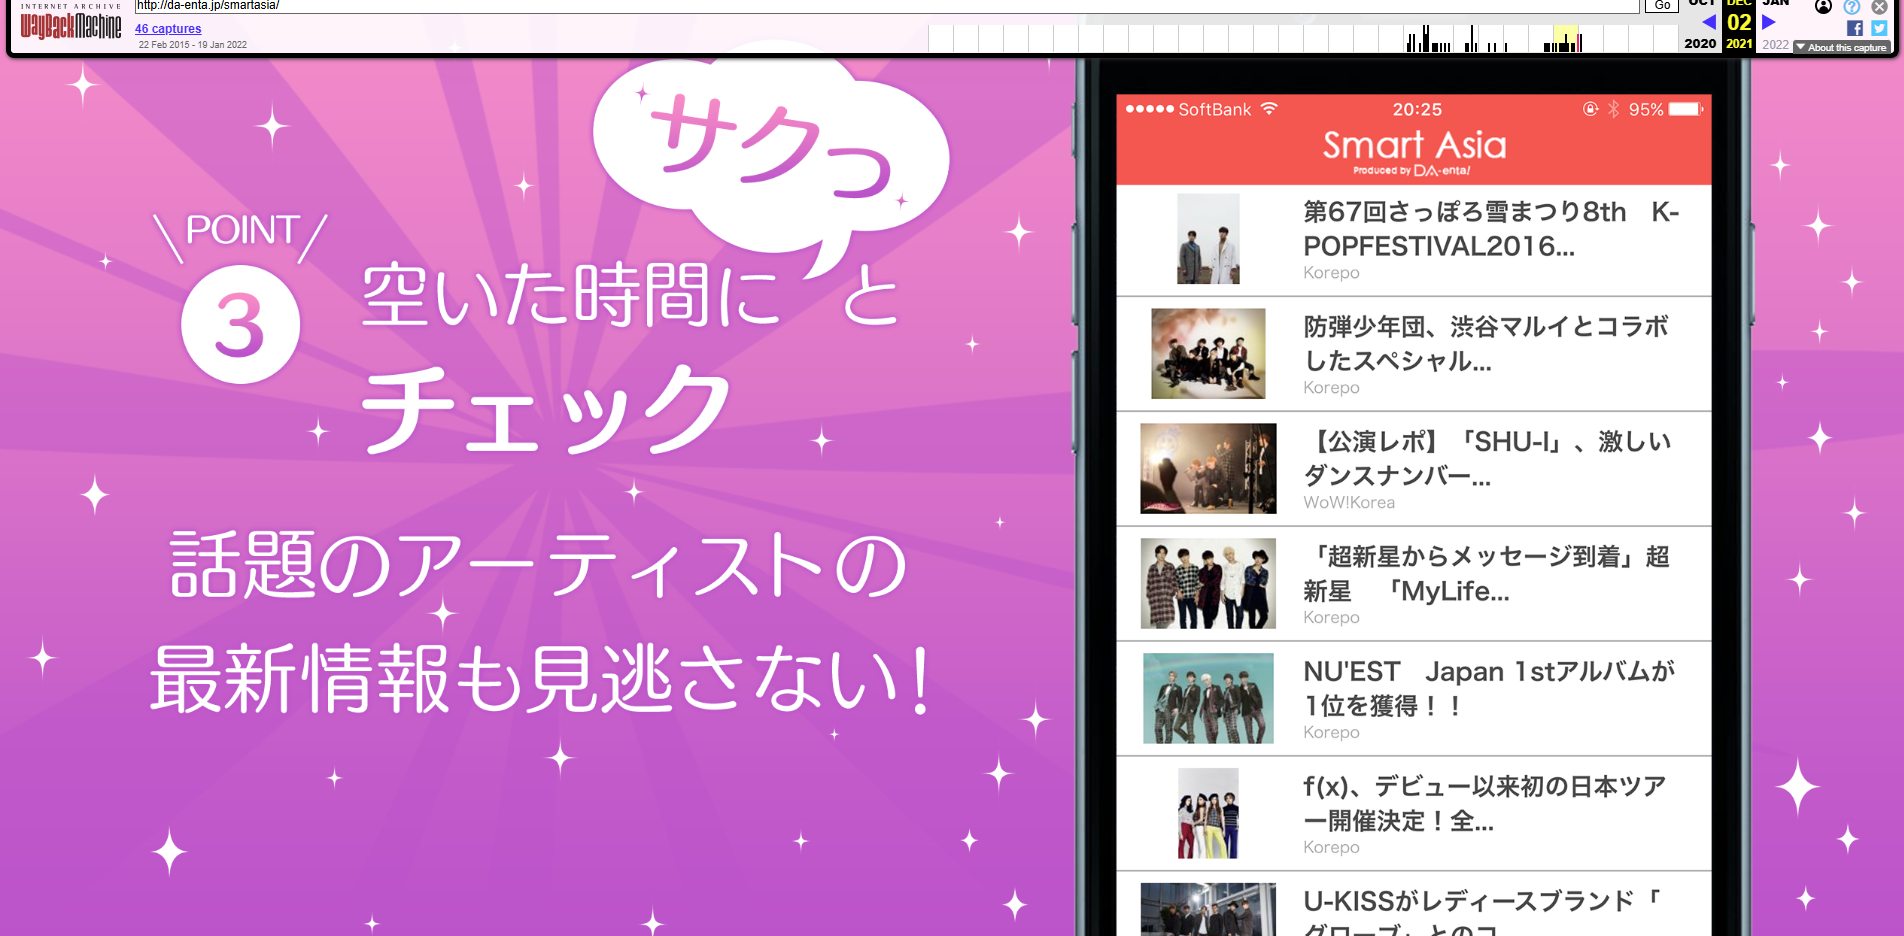Go to previous capture with left arrow
The height and width of the screenshot is (936, 1904).
pyautogui.click(x=1708, y=22)
